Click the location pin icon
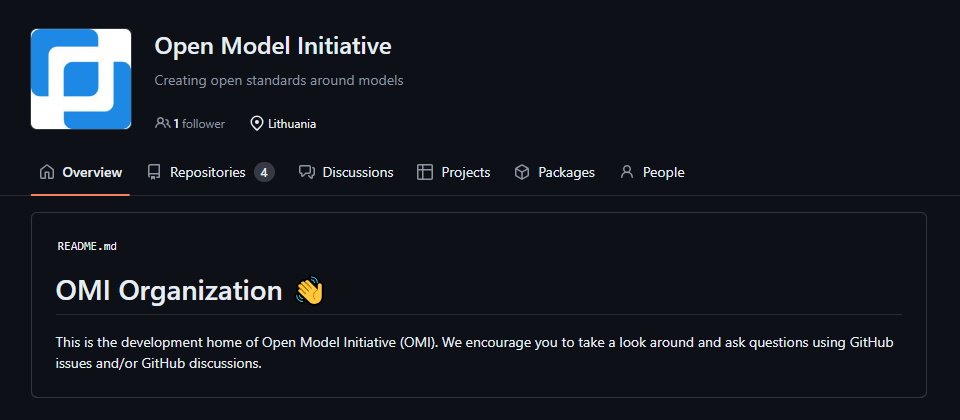The width and height of the screenshot is (960, 420). (257, 123)
